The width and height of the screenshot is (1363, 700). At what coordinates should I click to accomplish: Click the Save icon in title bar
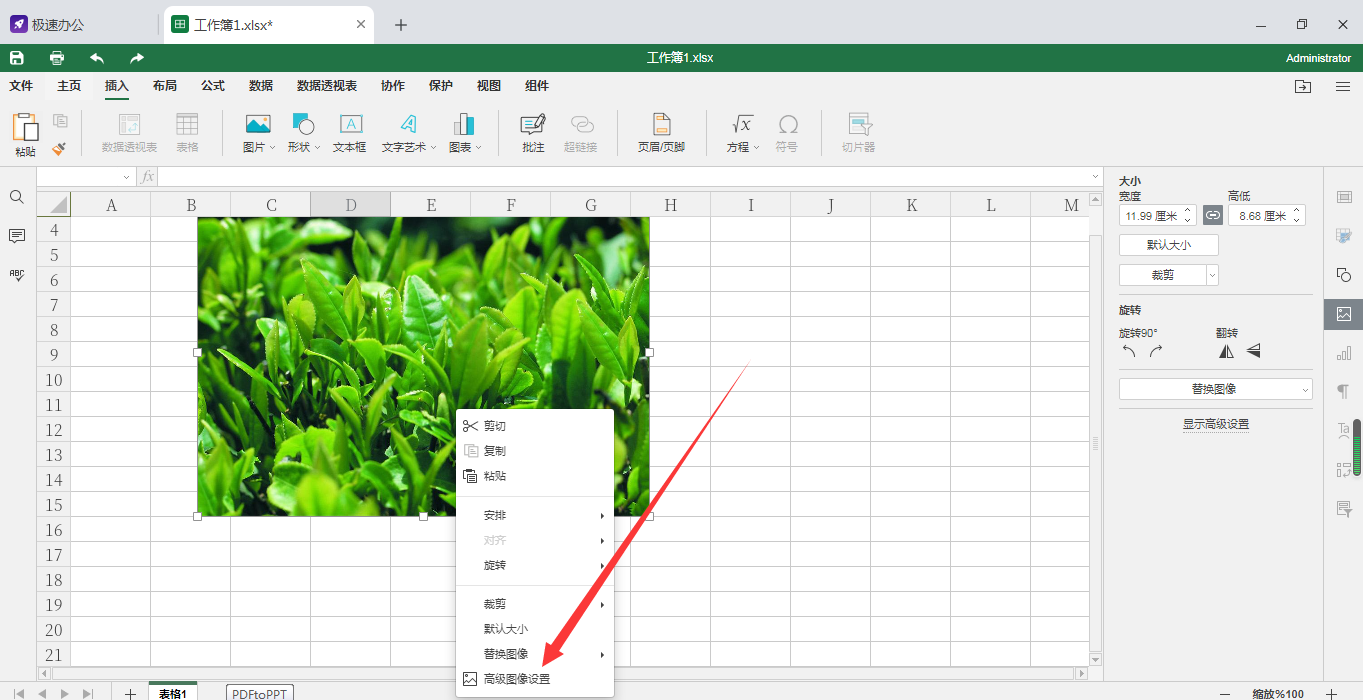pos(17,58)
